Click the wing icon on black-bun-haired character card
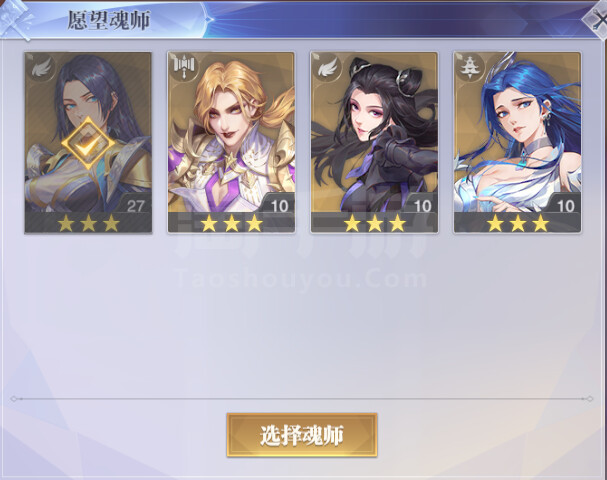This screenshot has height=480, width=607. coord(328,68)
